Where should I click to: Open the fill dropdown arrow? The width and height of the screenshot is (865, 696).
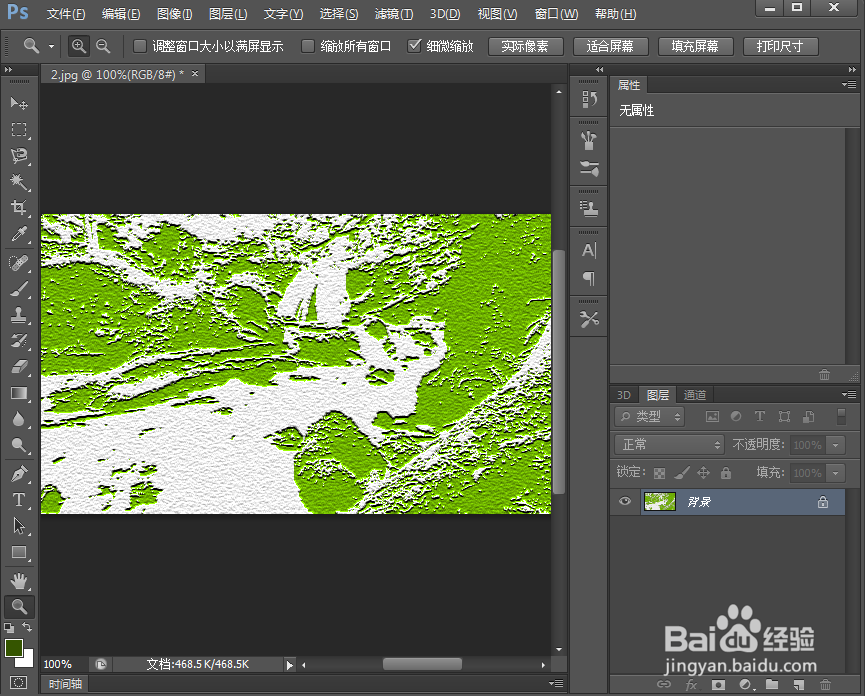pos(836,473)
